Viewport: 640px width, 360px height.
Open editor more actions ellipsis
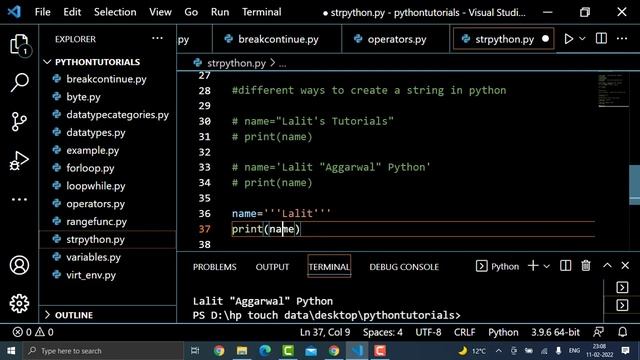622,39
